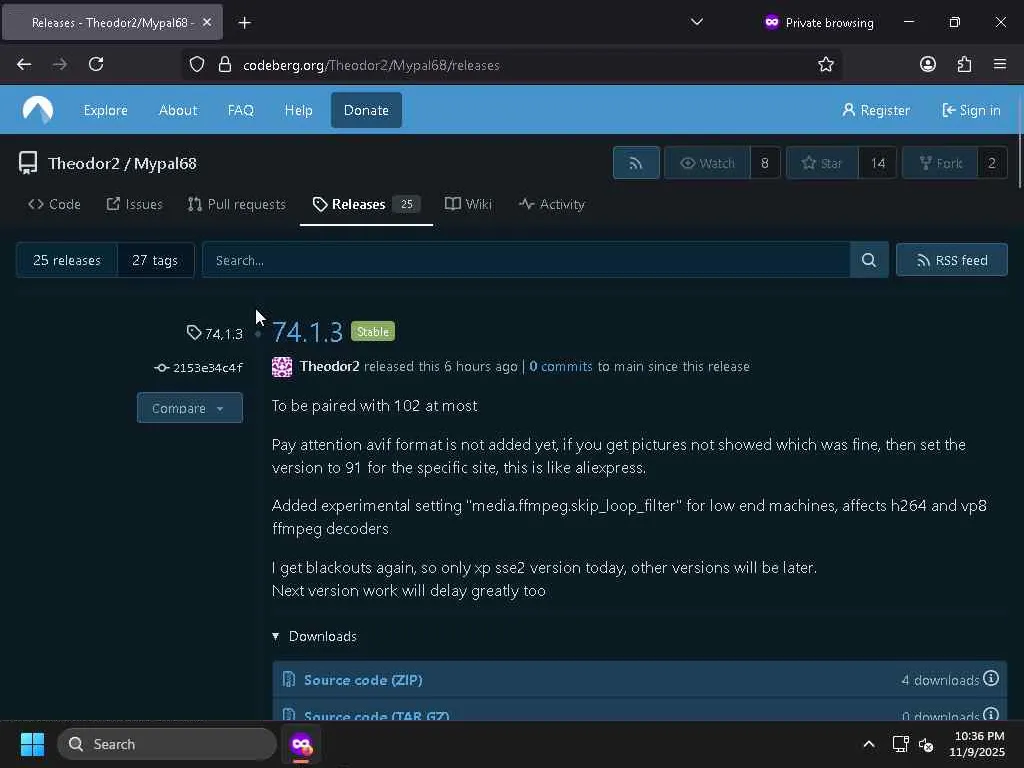Select the Releases tab
1024x768 pixels.
coord(366,204)
